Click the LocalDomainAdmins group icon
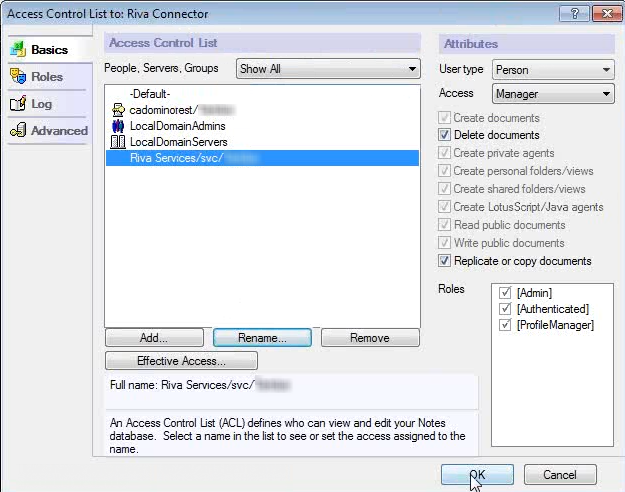 click(x=118, y=126)
